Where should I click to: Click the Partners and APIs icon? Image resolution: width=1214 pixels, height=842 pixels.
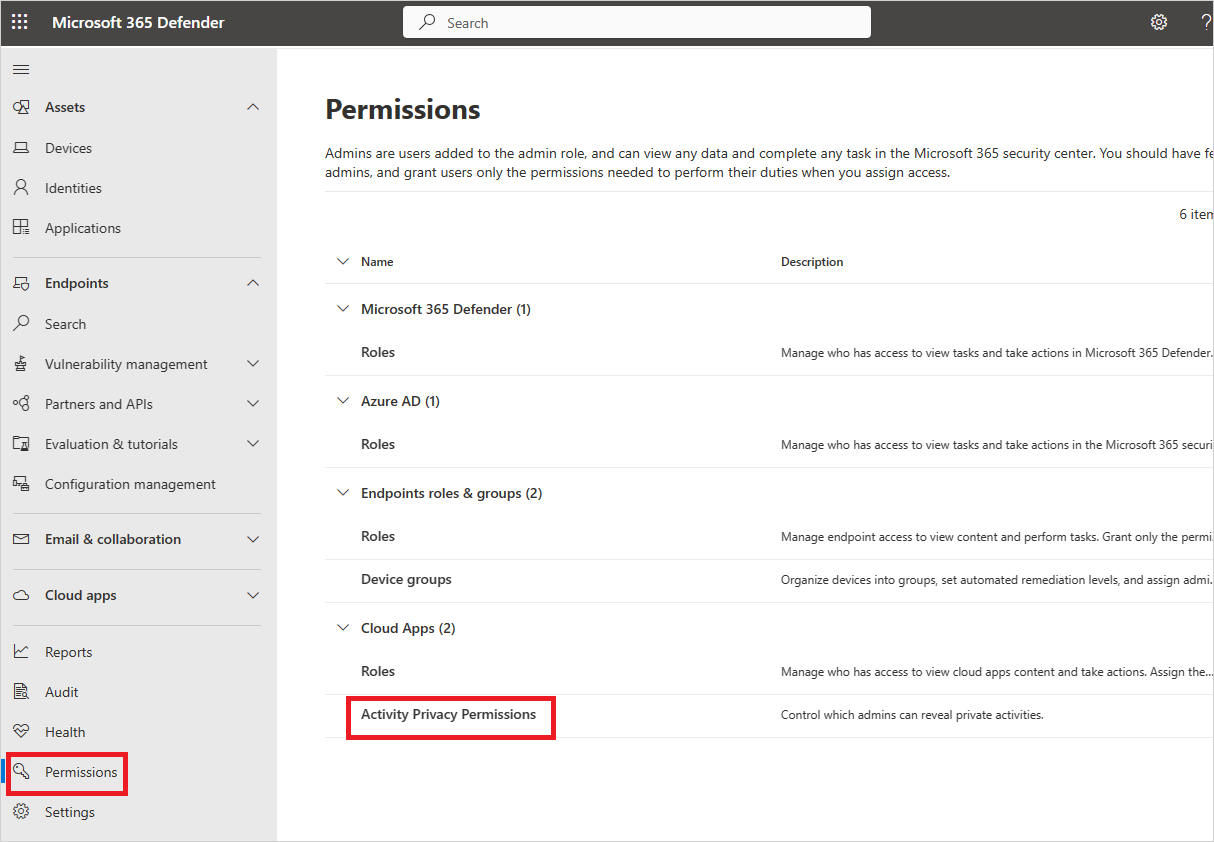(21, 403)
